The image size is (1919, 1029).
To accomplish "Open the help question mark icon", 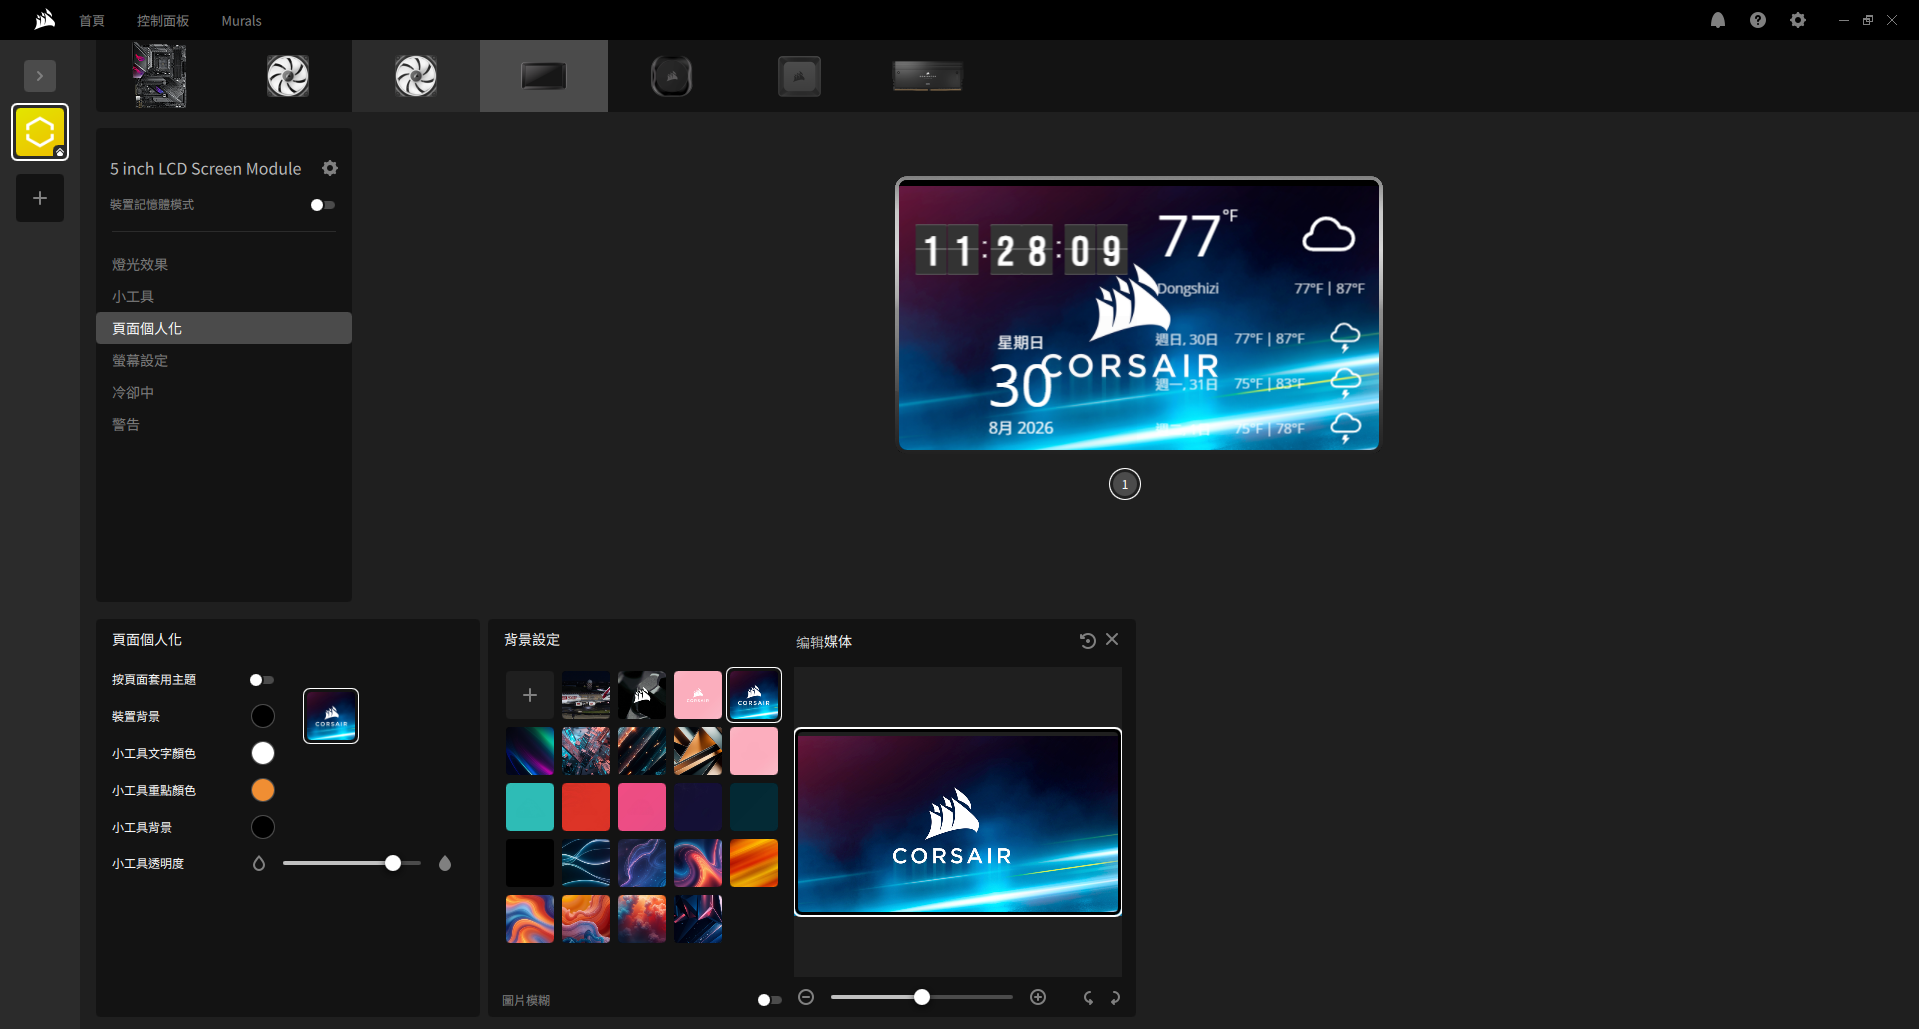I will point(1758,20).
